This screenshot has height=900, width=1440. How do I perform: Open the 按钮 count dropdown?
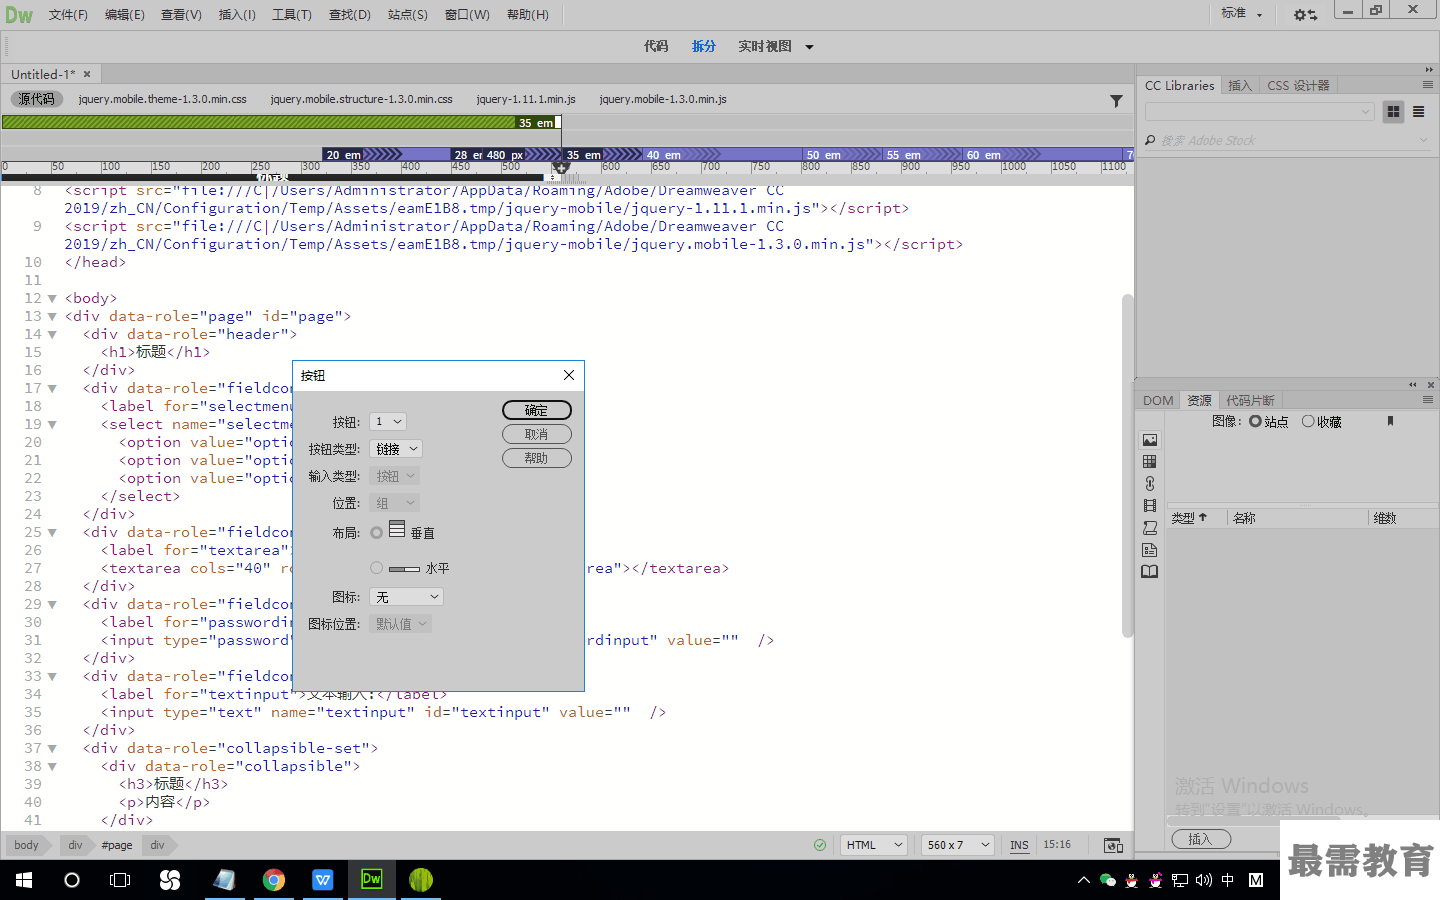[x=388, y=422]
